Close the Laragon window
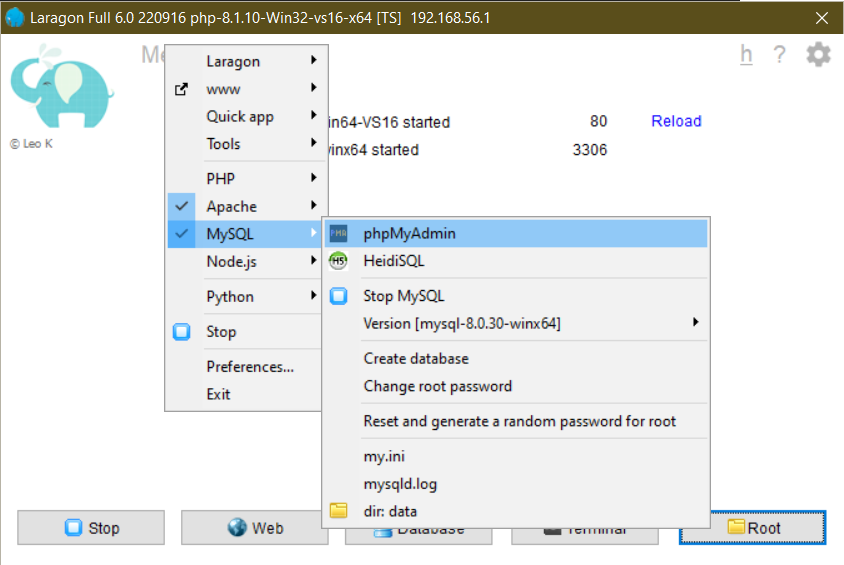This screenshot has width=844, height=565. [x=821, y=18]
